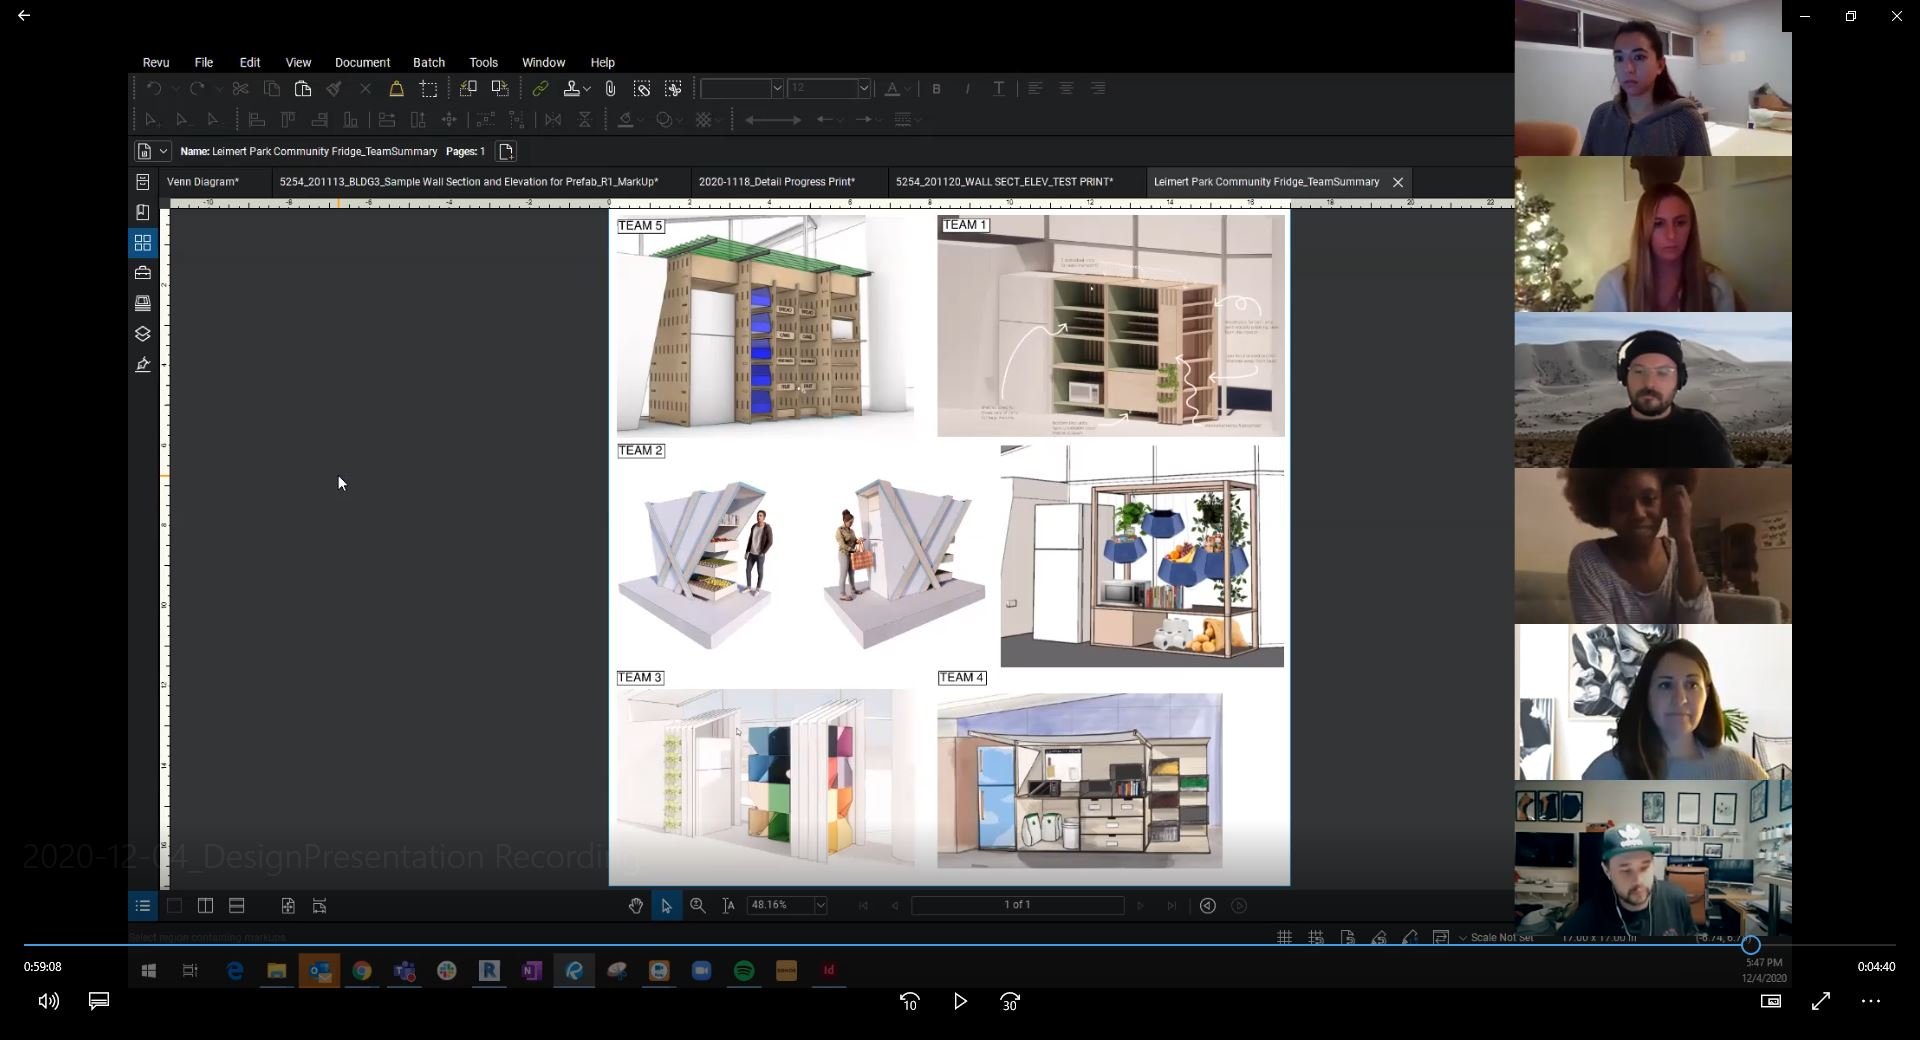Click the Previous View circular arrow

pos(1208,906)
